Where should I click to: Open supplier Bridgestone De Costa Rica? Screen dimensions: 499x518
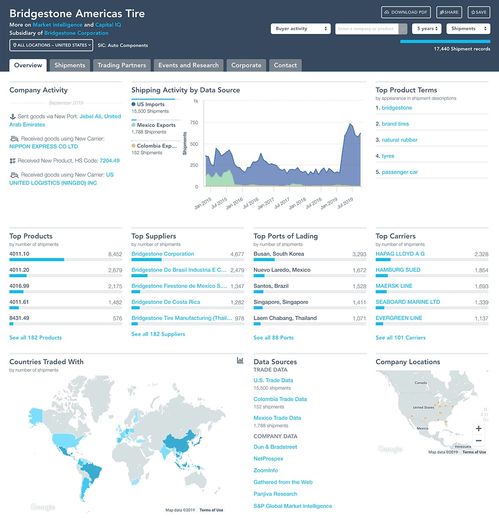166,302
